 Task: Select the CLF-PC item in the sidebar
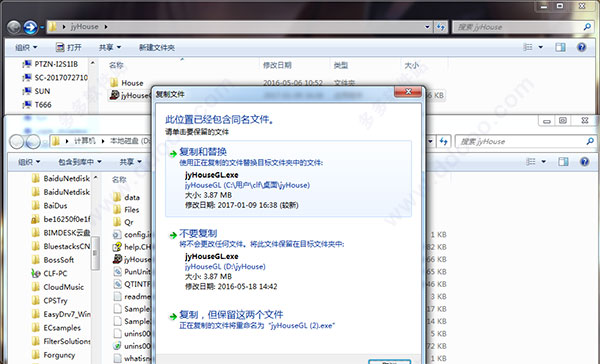[49, 273]
